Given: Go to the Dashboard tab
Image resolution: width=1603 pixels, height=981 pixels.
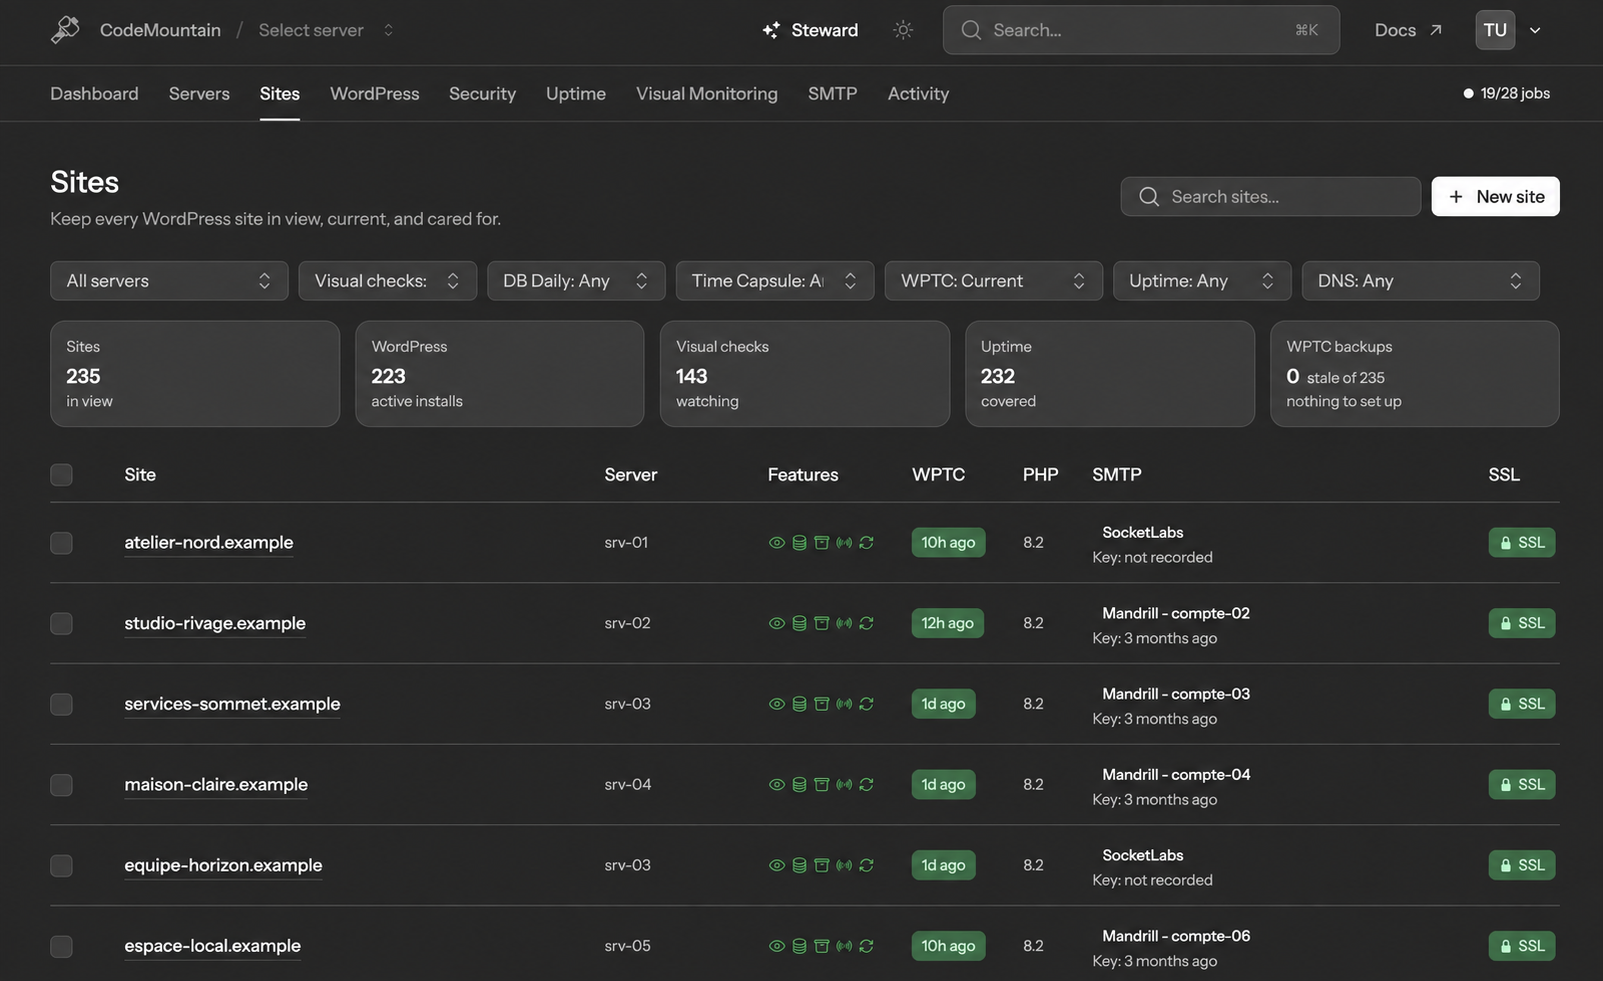Looking at the screenshot, I should point(94,93).
